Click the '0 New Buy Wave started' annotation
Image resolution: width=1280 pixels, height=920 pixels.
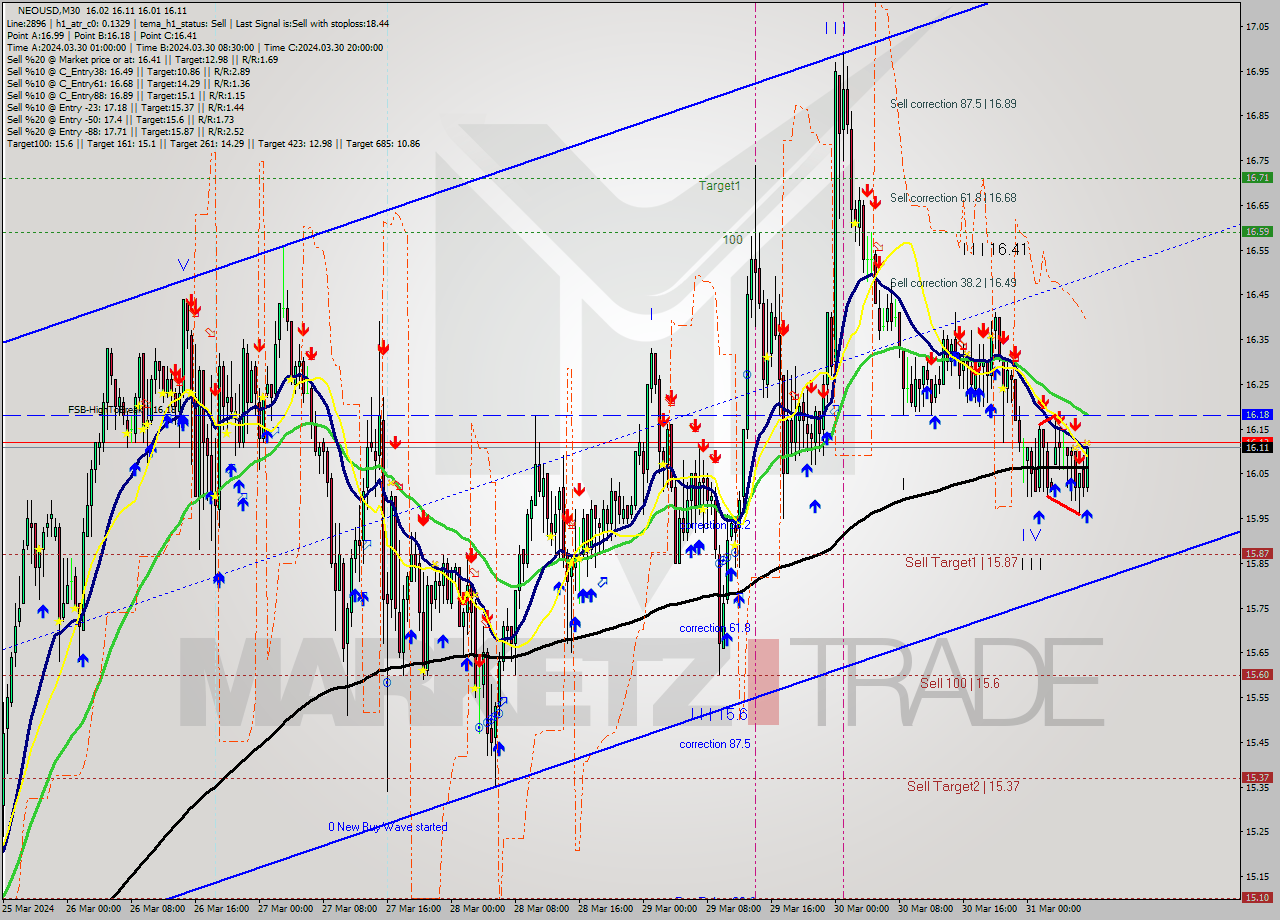[388, 827]
